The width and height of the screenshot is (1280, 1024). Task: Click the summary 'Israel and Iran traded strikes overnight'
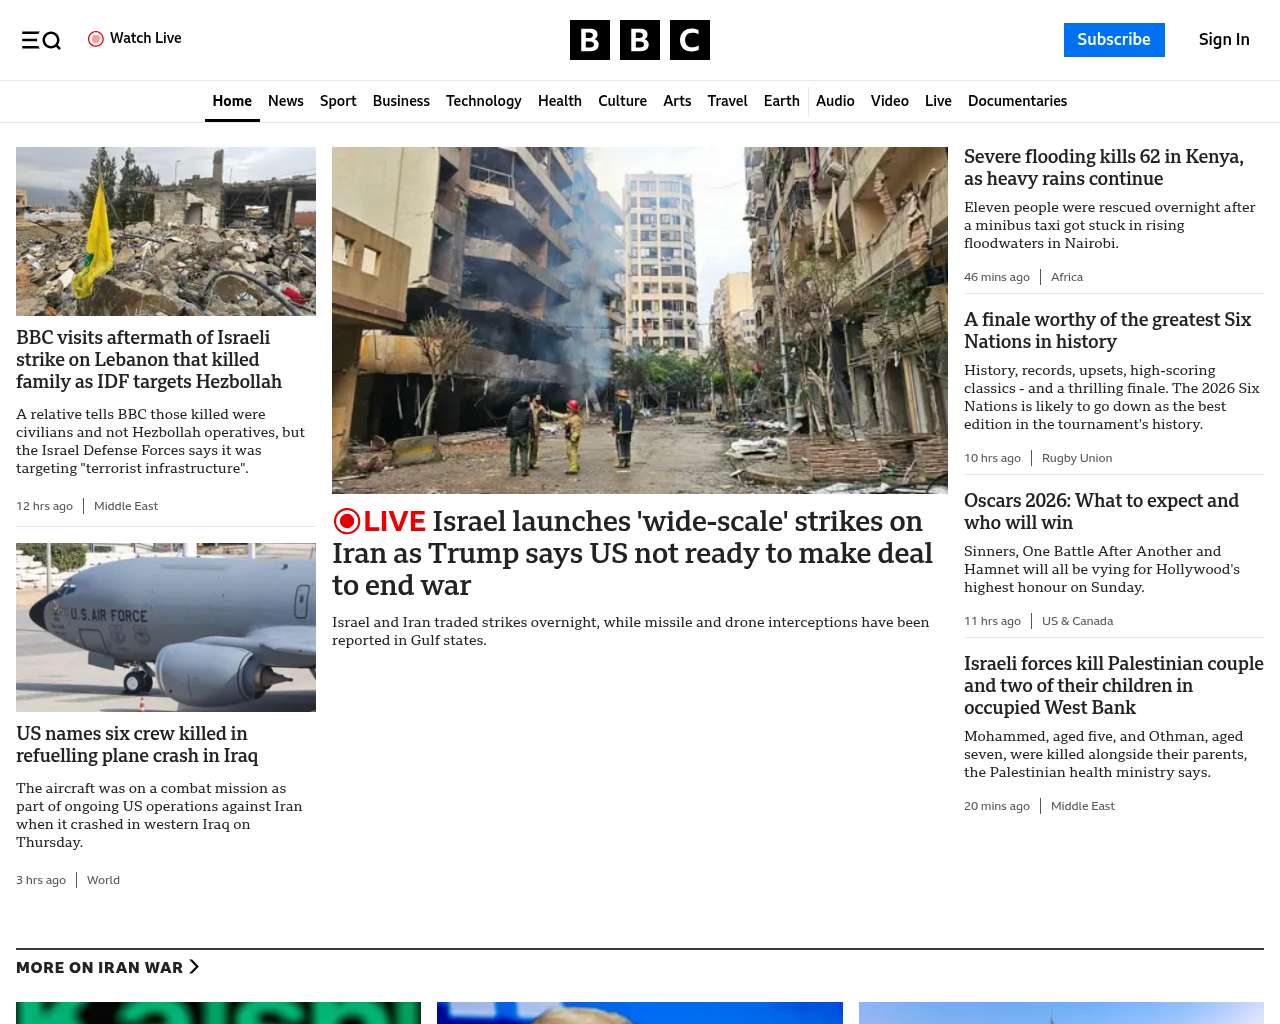tap(631, 631)
